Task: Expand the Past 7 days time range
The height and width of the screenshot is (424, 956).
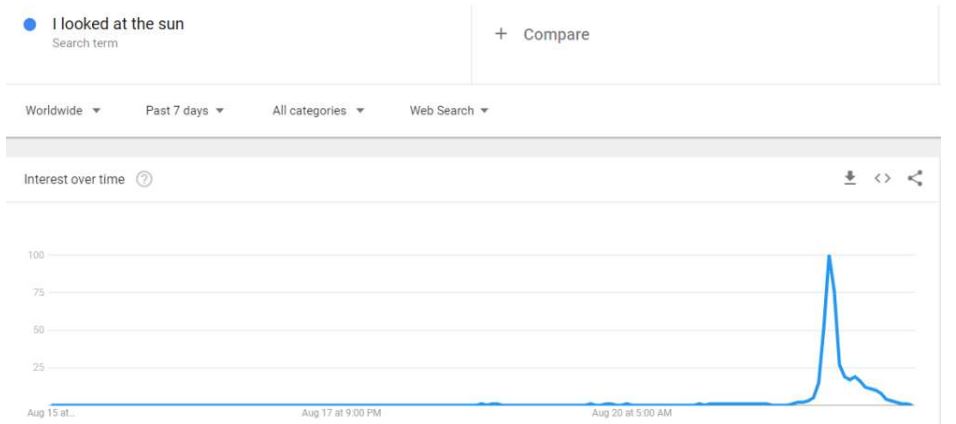Action: pos(185,110)
